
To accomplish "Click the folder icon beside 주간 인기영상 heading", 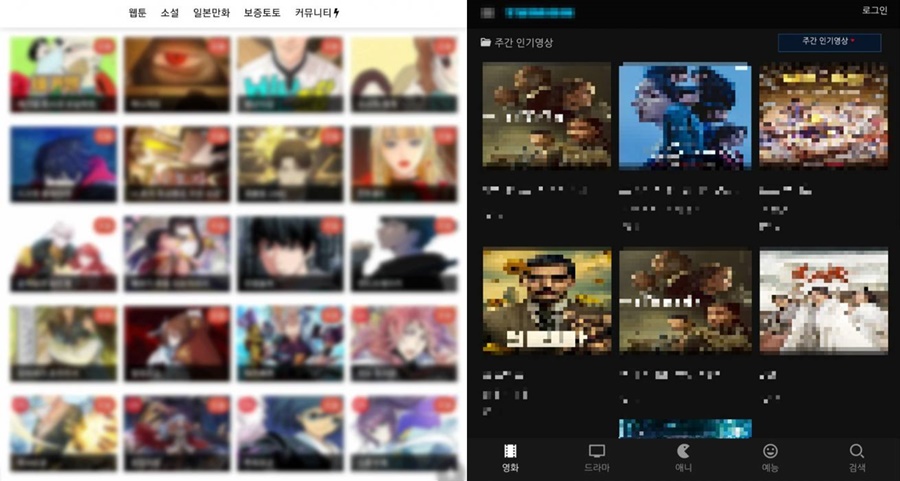I will point(486,42).
